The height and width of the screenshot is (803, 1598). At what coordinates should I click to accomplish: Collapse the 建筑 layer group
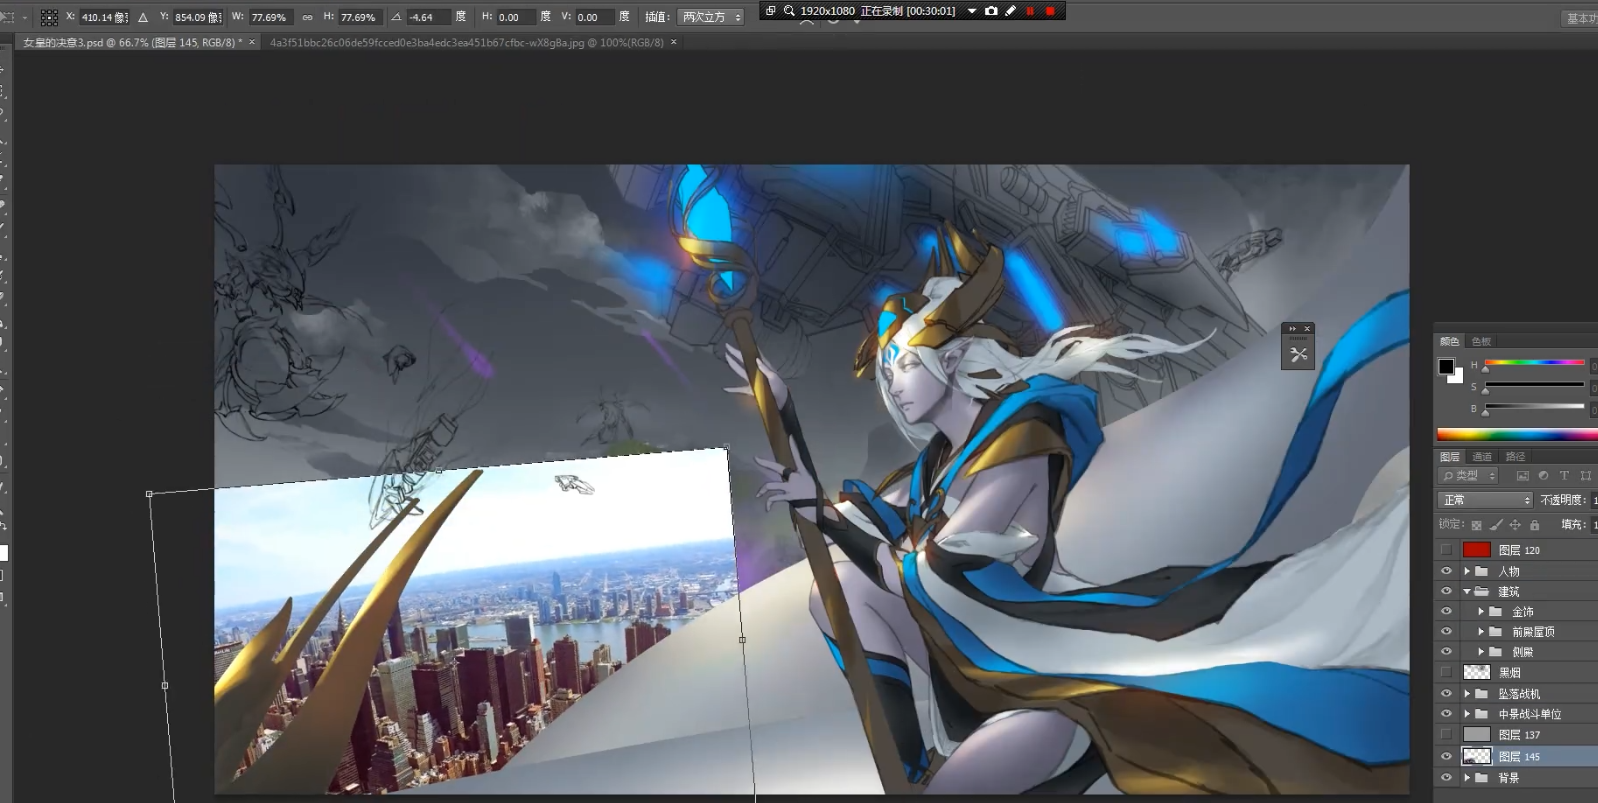click(1467, 591)
